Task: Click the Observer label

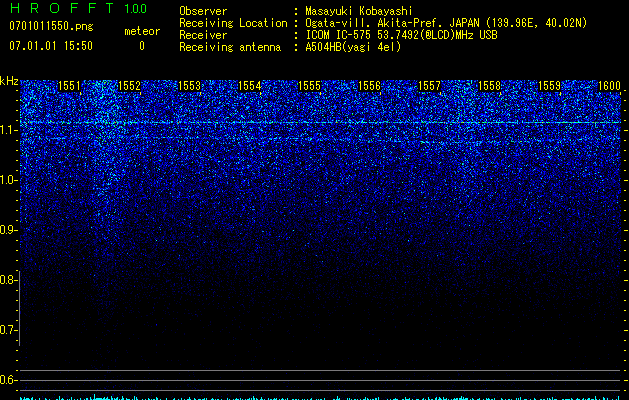Action: (203, 11)
